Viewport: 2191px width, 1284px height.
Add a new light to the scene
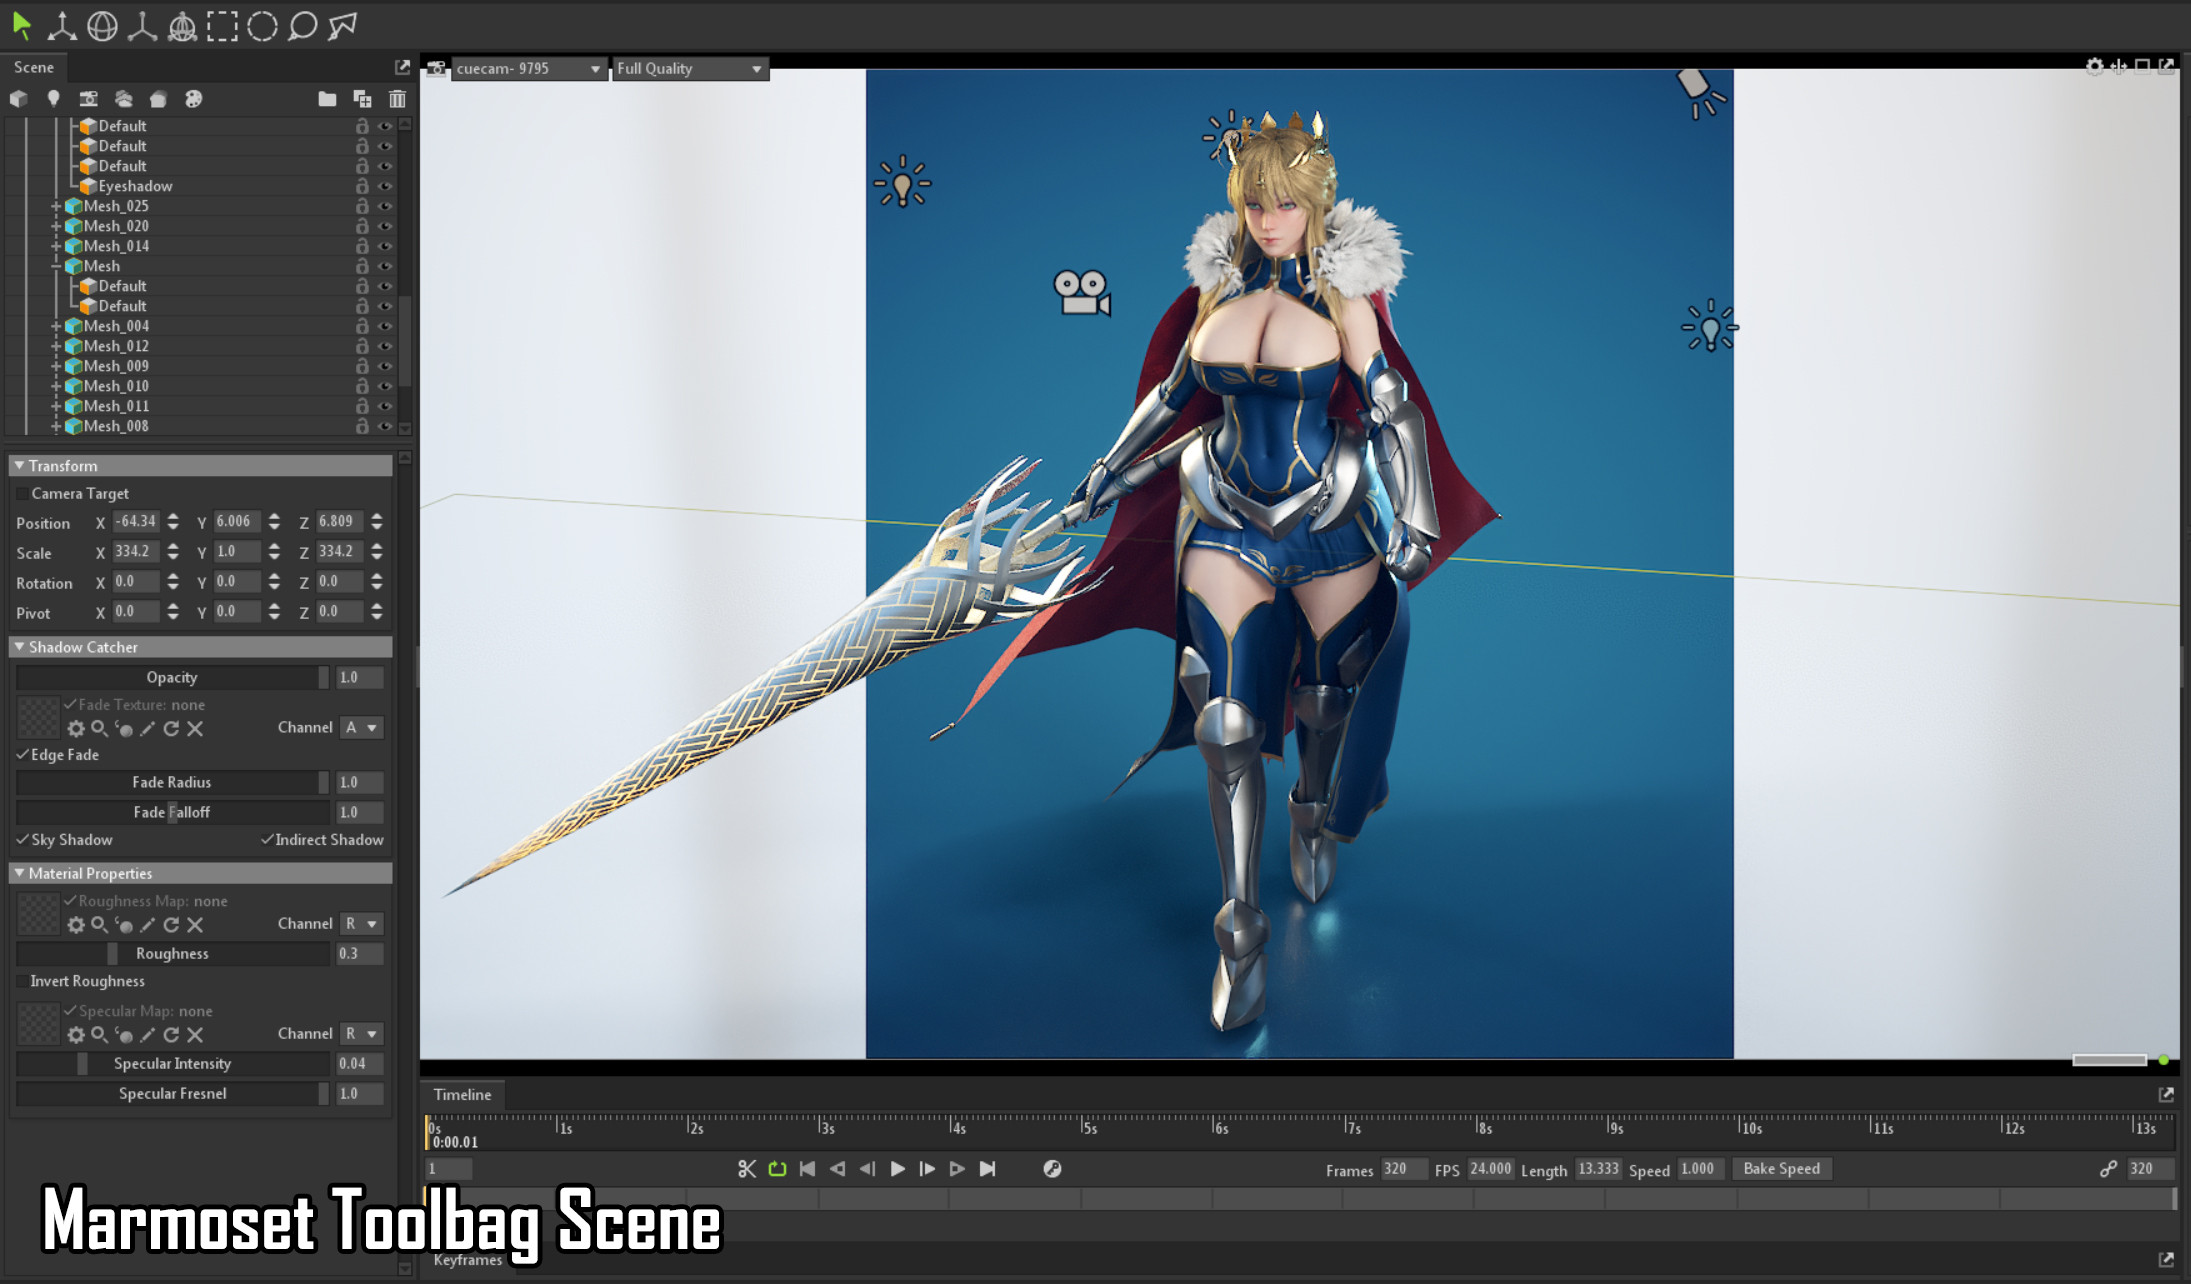coord(53,99)
